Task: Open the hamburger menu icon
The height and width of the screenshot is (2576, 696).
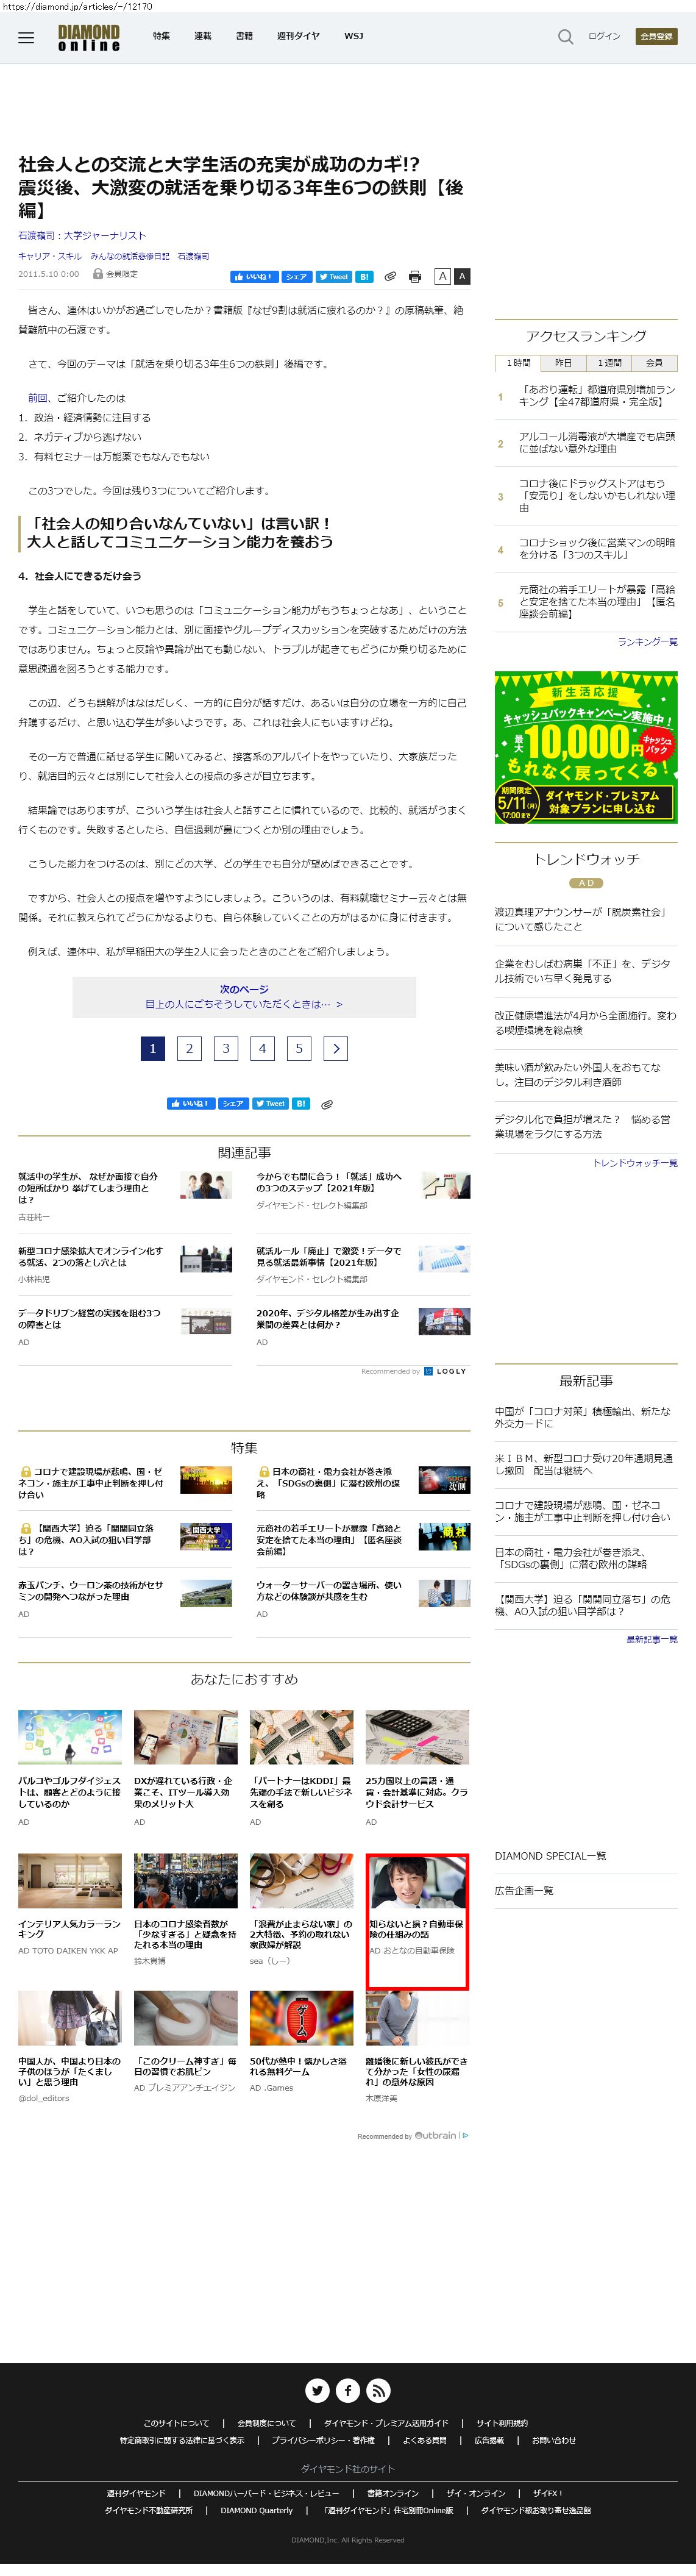Action: click(x=26, y=37)
